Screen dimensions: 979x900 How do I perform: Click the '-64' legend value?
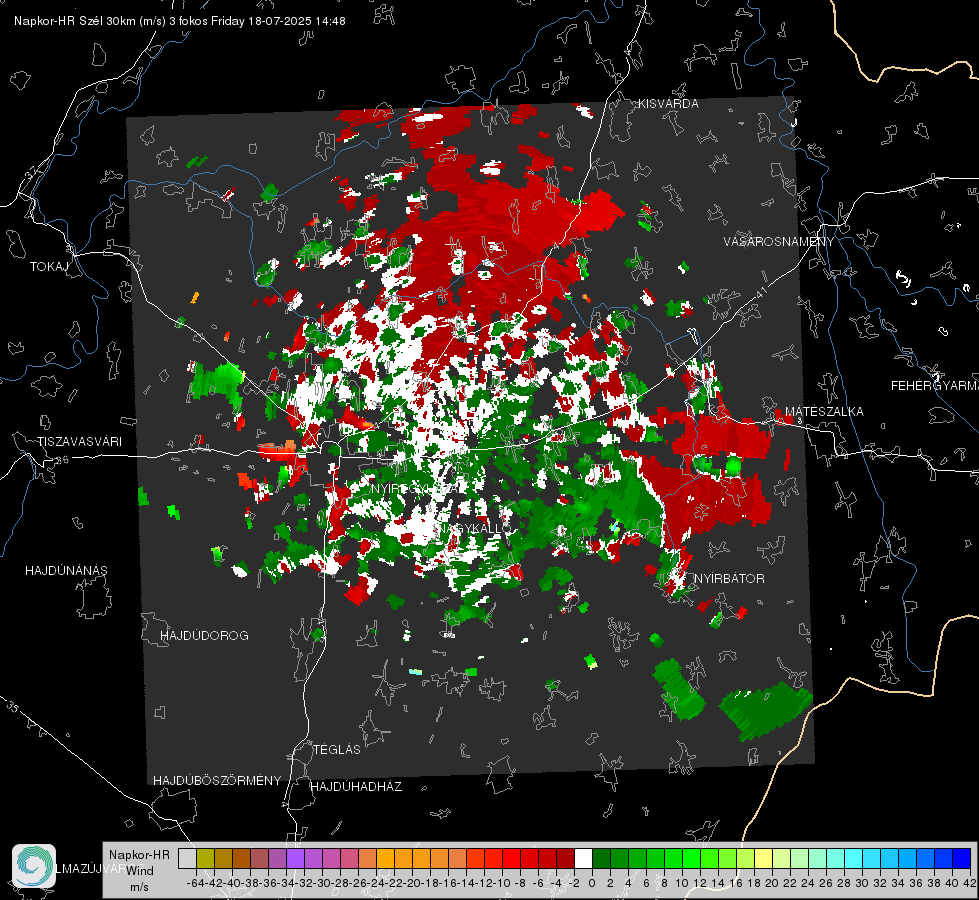[x=195, y=883]
